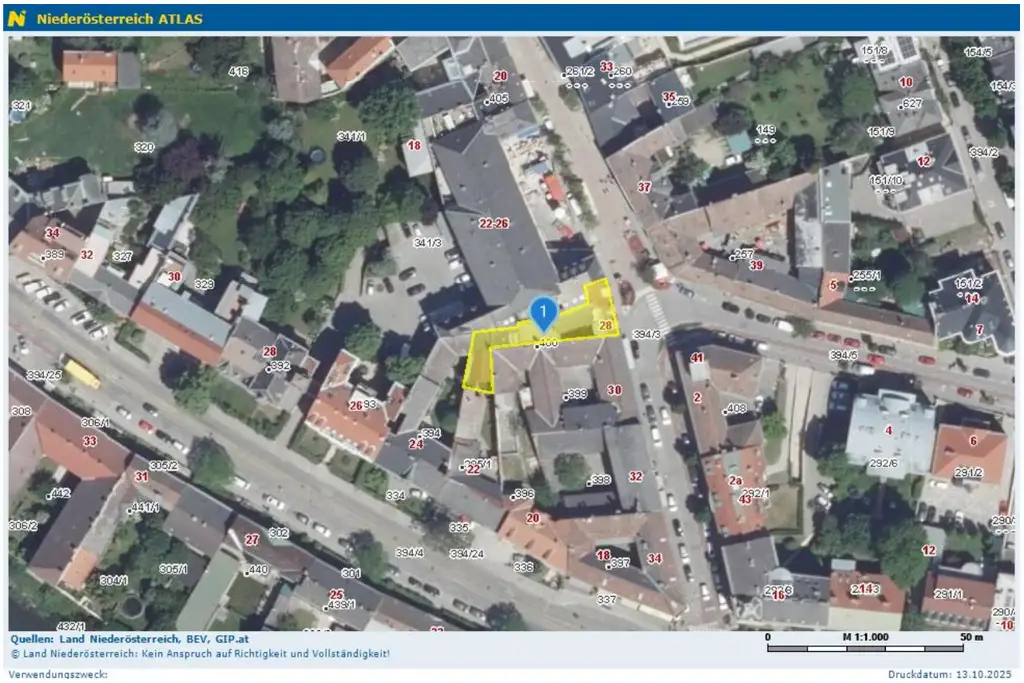Click the blue location pin numbered 1
This screenshot has height=683, width=1024.
[542, 314]
